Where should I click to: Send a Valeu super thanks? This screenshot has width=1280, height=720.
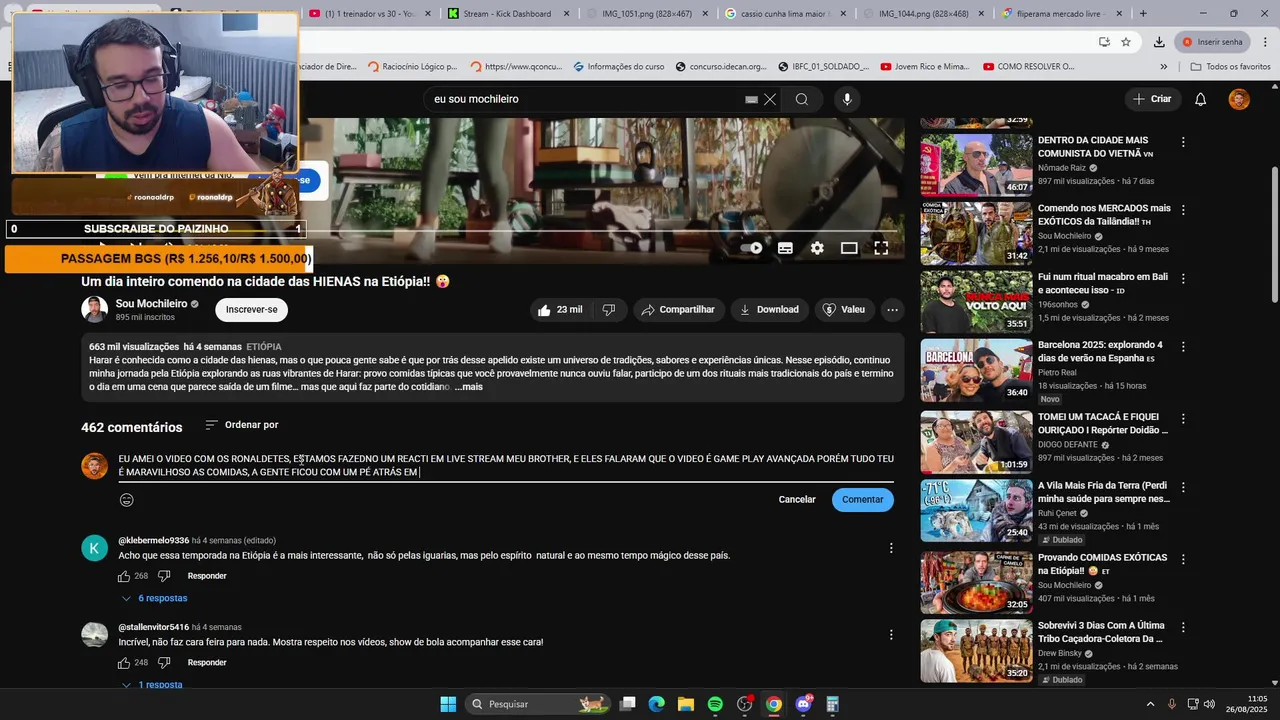point(843,310)
